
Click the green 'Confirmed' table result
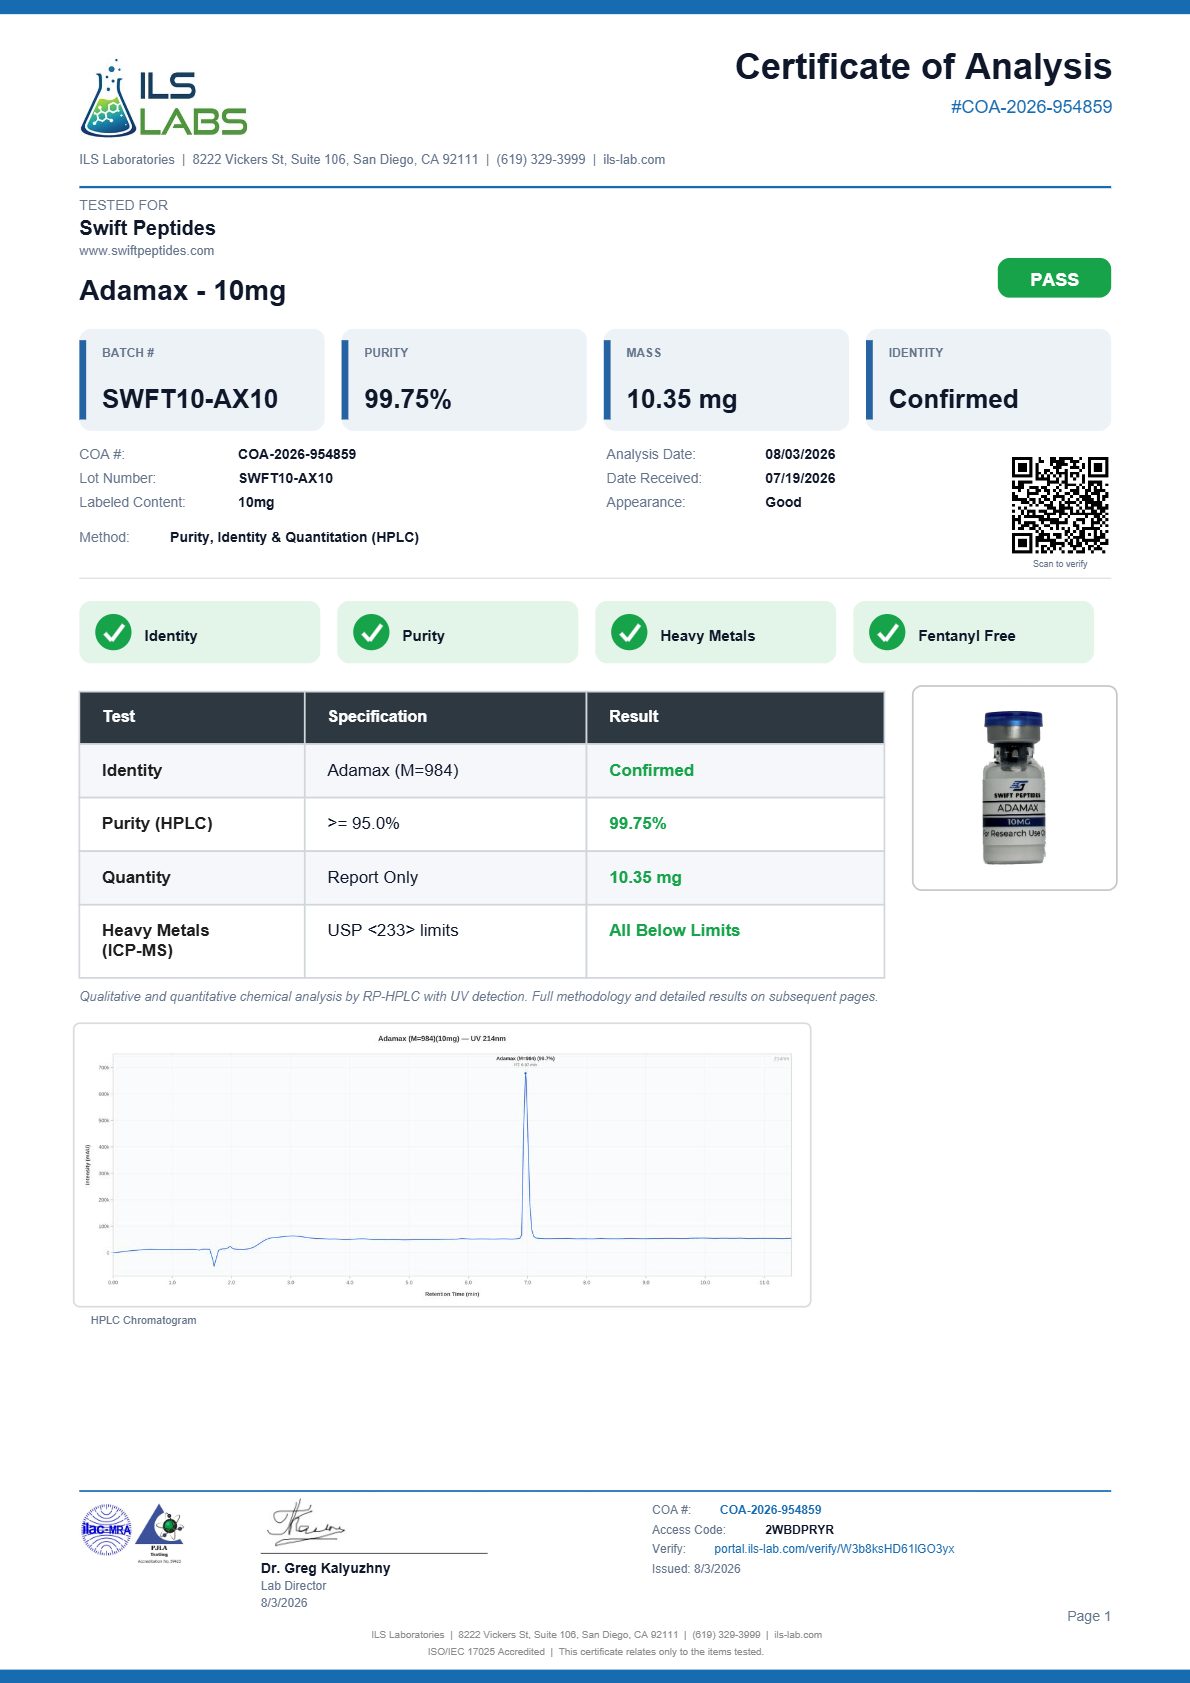(651, 771)
